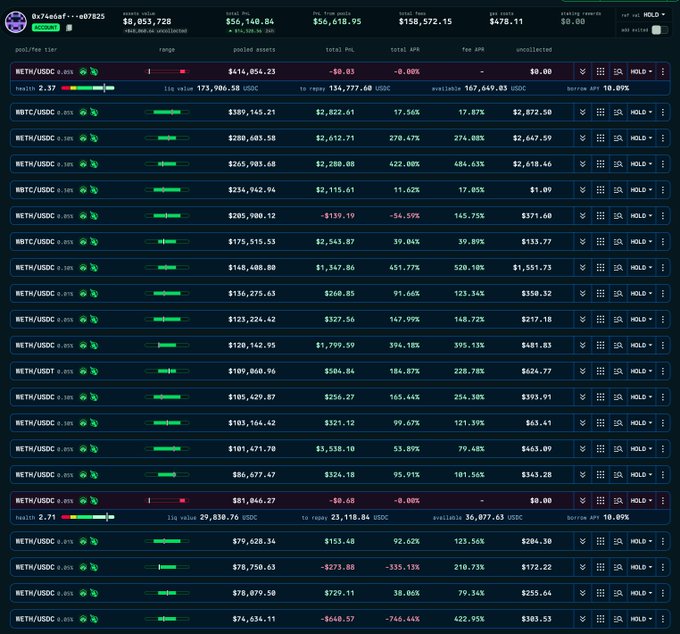The width and height of the screenshot is (680, 634).
Task: Click the $3,538.10 total PnL cell
Action: pos(335,449)
